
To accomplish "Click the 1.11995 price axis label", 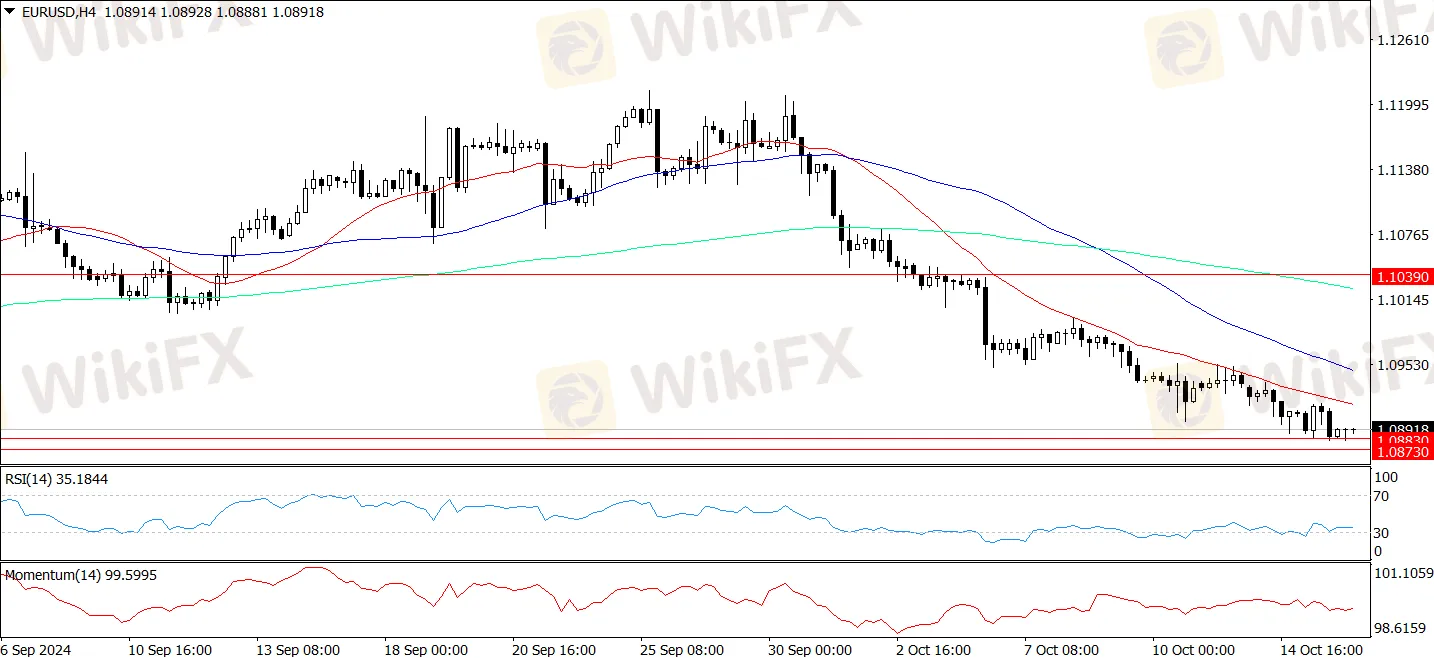I will click(1403, 105).
